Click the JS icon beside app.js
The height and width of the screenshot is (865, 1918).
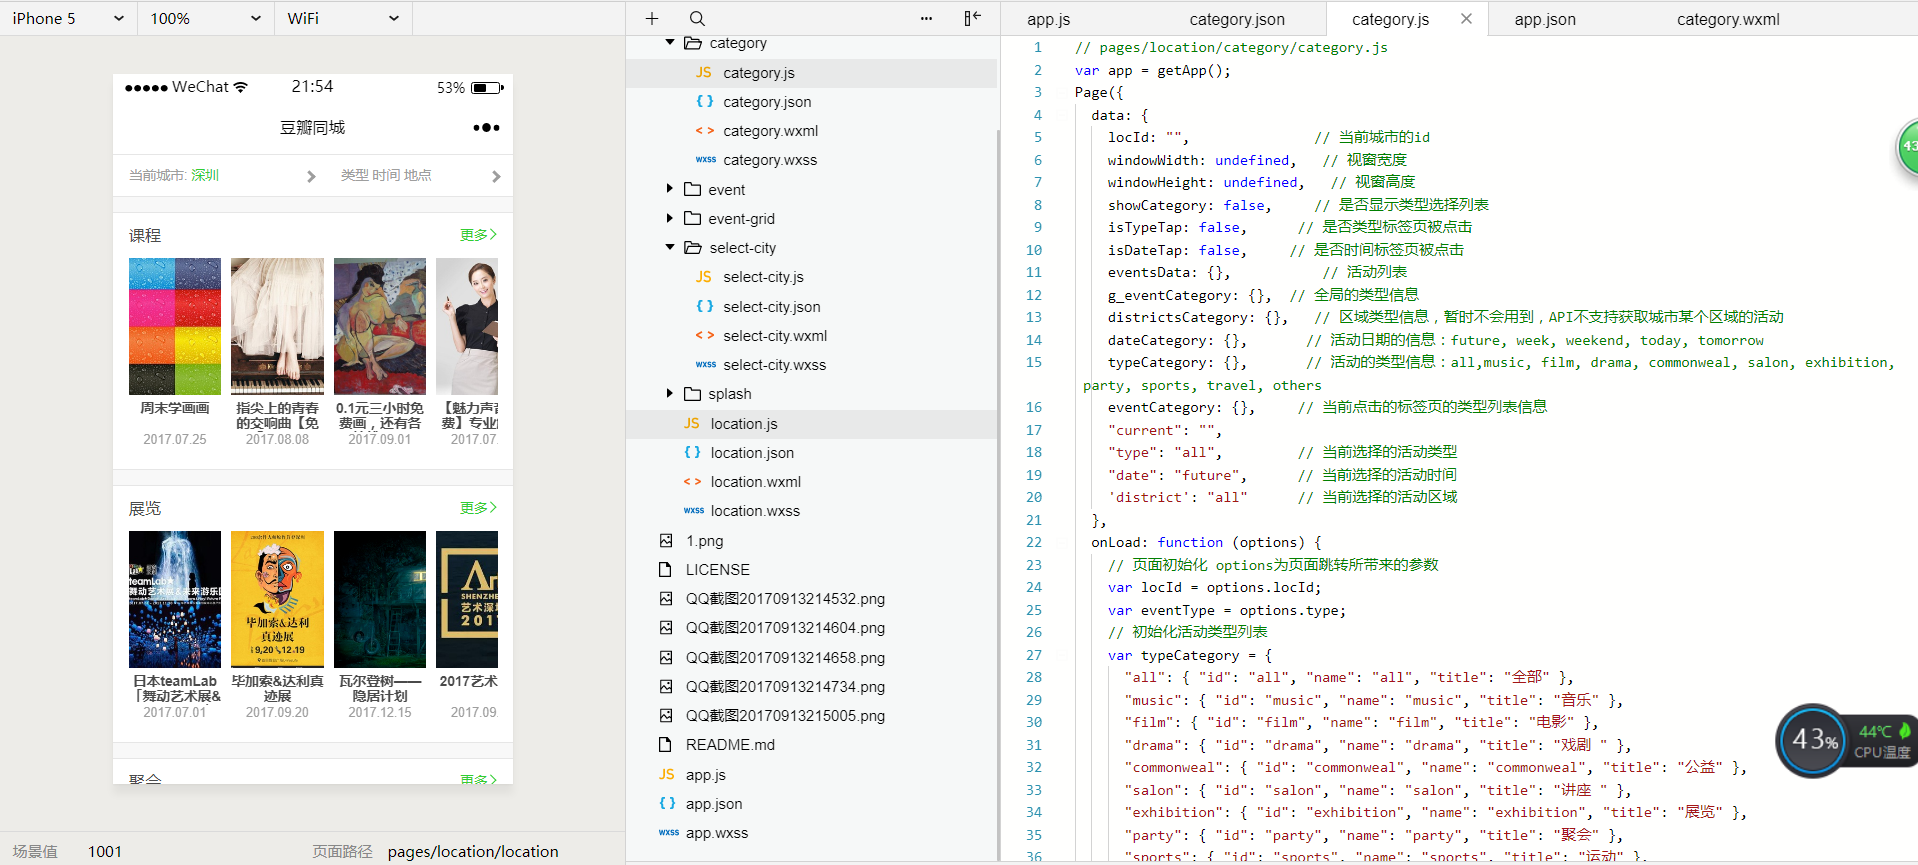[x=667, y=775]
